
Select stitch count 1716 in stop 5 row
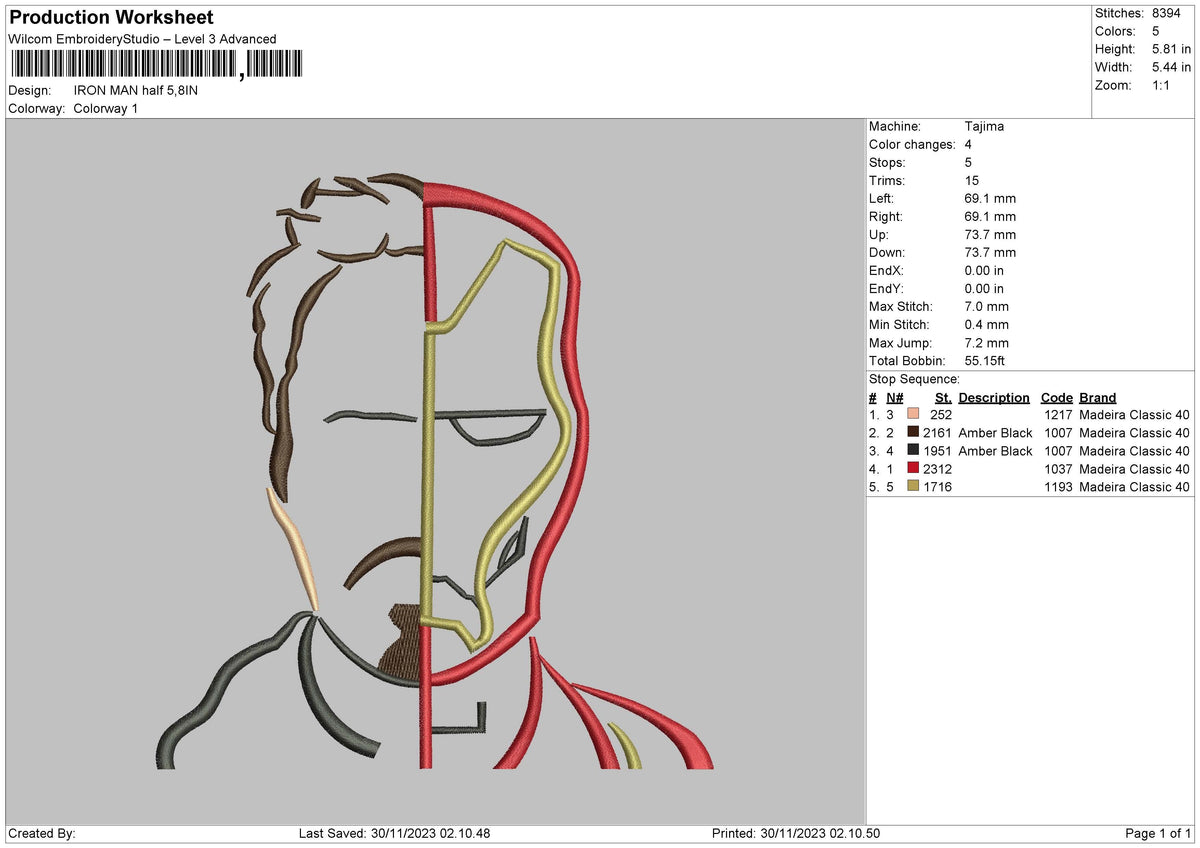coord(937,487)
